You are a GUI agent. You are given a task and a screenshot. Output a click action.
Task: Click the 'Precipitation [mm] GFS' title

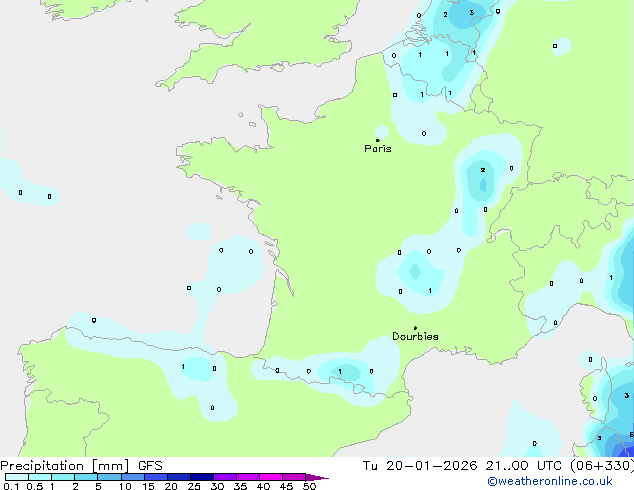[81, 466]
